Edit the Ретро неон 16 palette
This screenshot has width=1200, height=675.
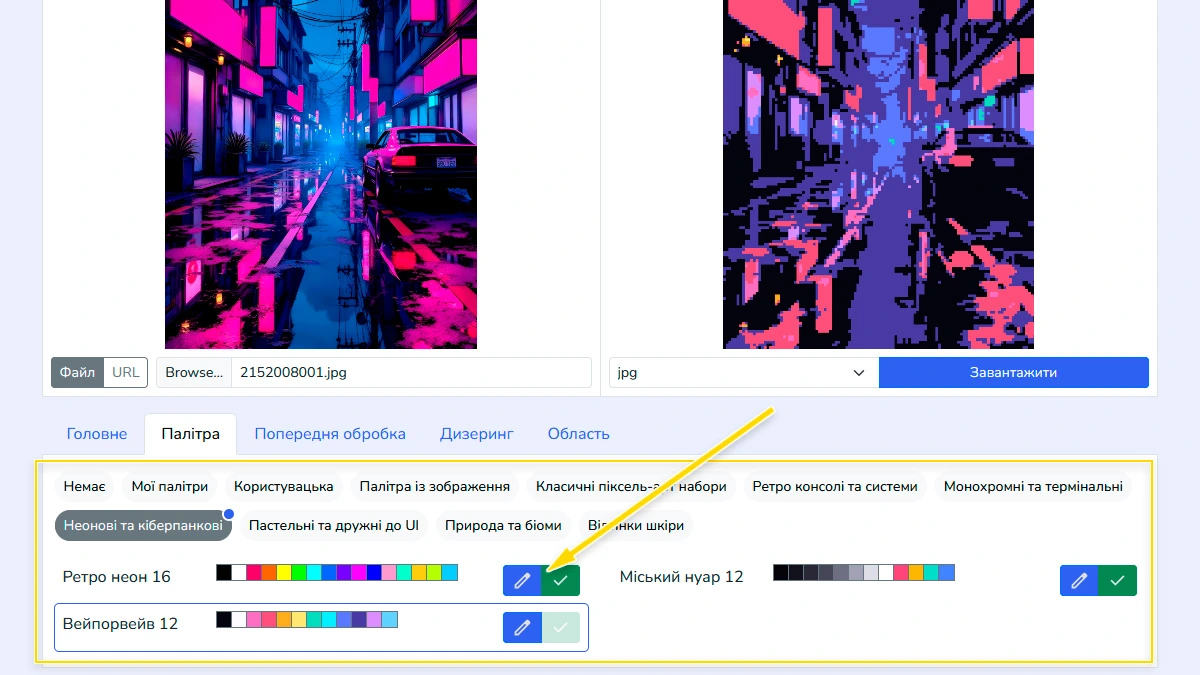click(x=521, y=580)
